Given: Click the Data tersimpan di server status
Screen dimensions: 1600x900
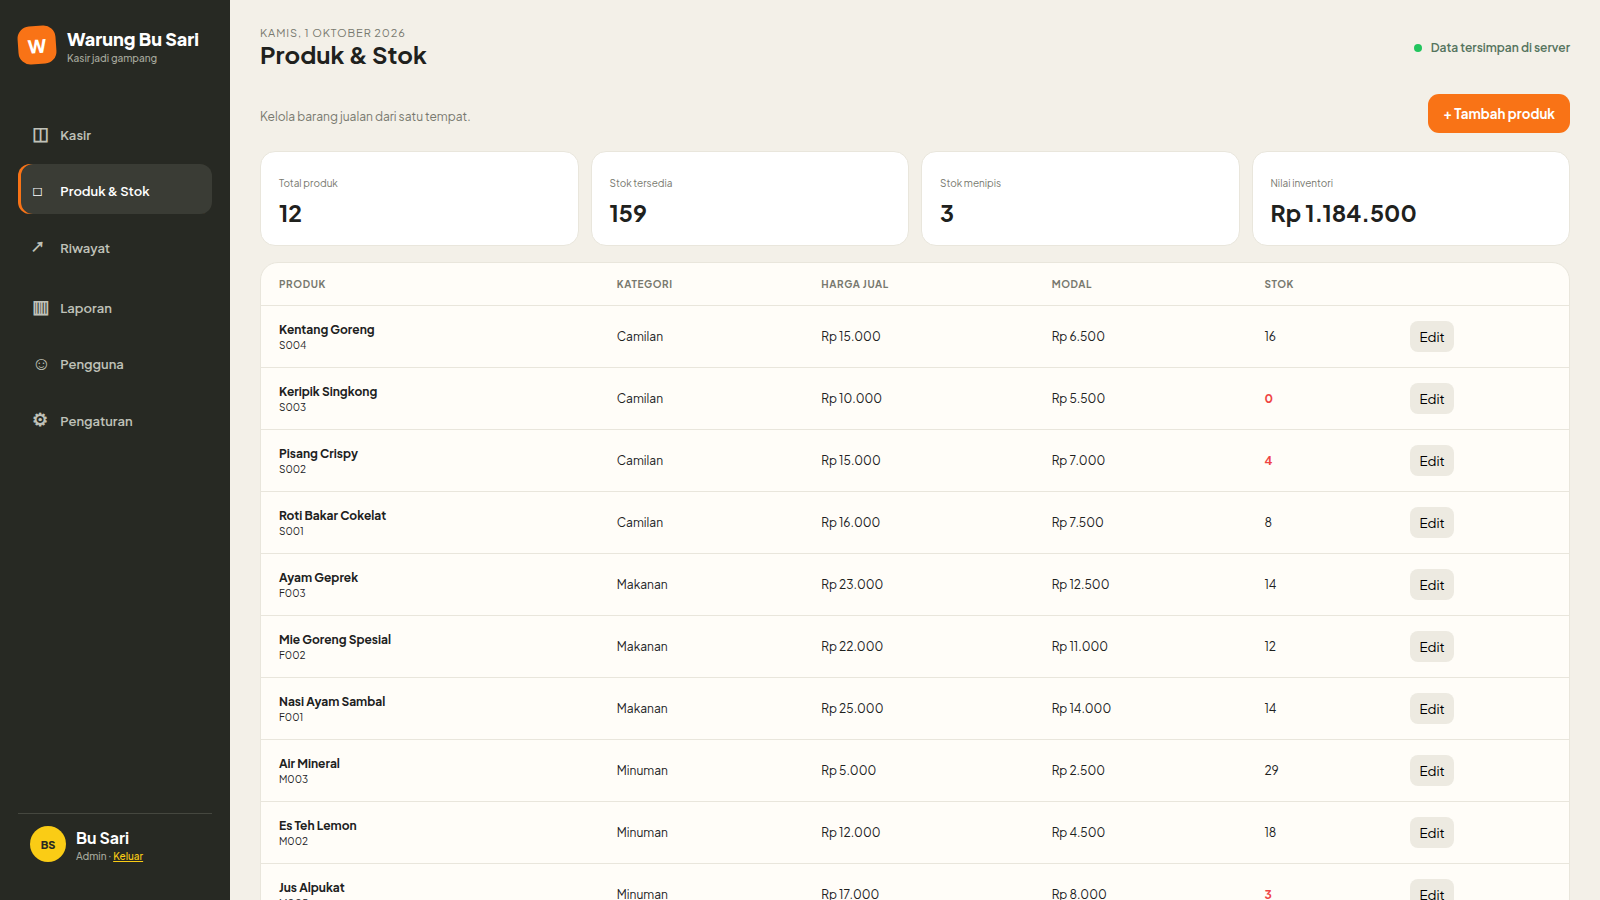Looking at the screenshot, I should (1491, 47).
